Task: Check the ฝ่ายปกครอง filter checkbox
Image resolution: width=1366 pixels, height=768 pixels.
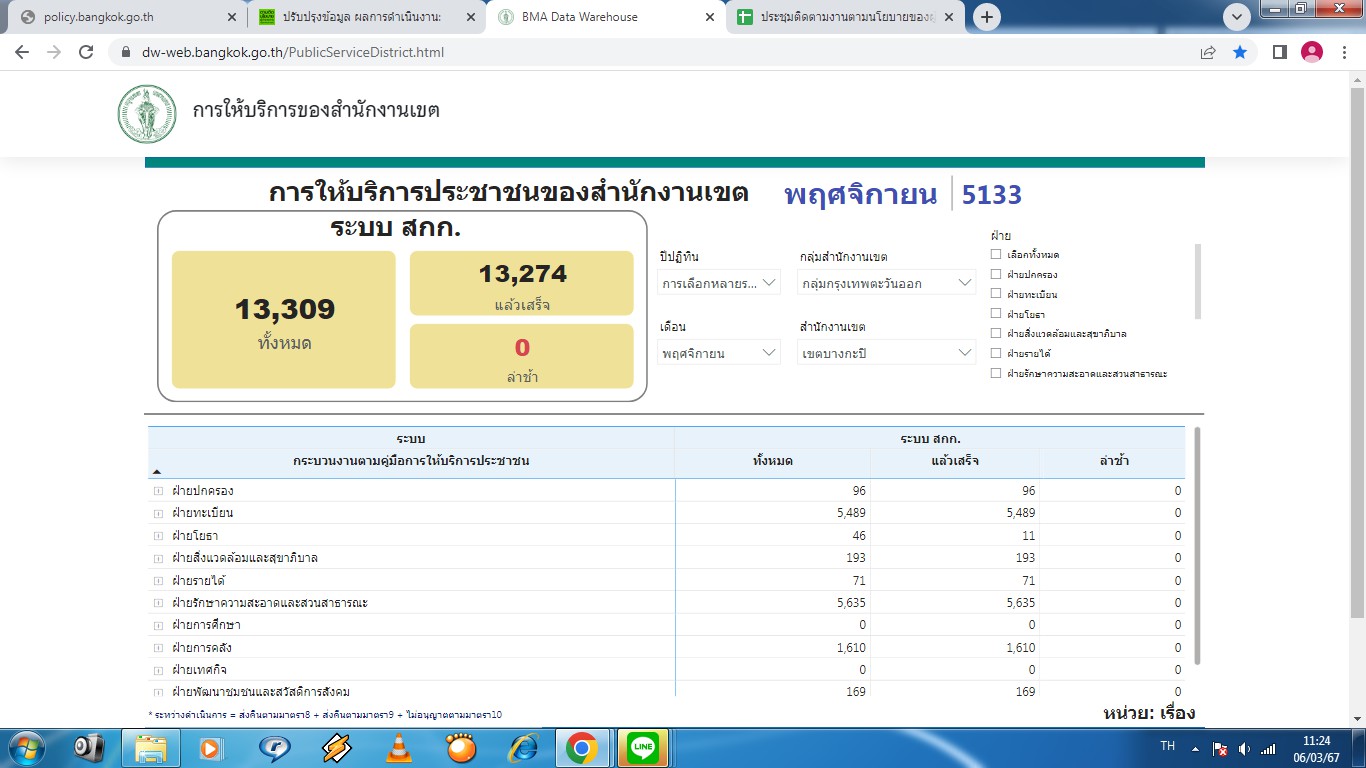Action: (x=995, y=274)
